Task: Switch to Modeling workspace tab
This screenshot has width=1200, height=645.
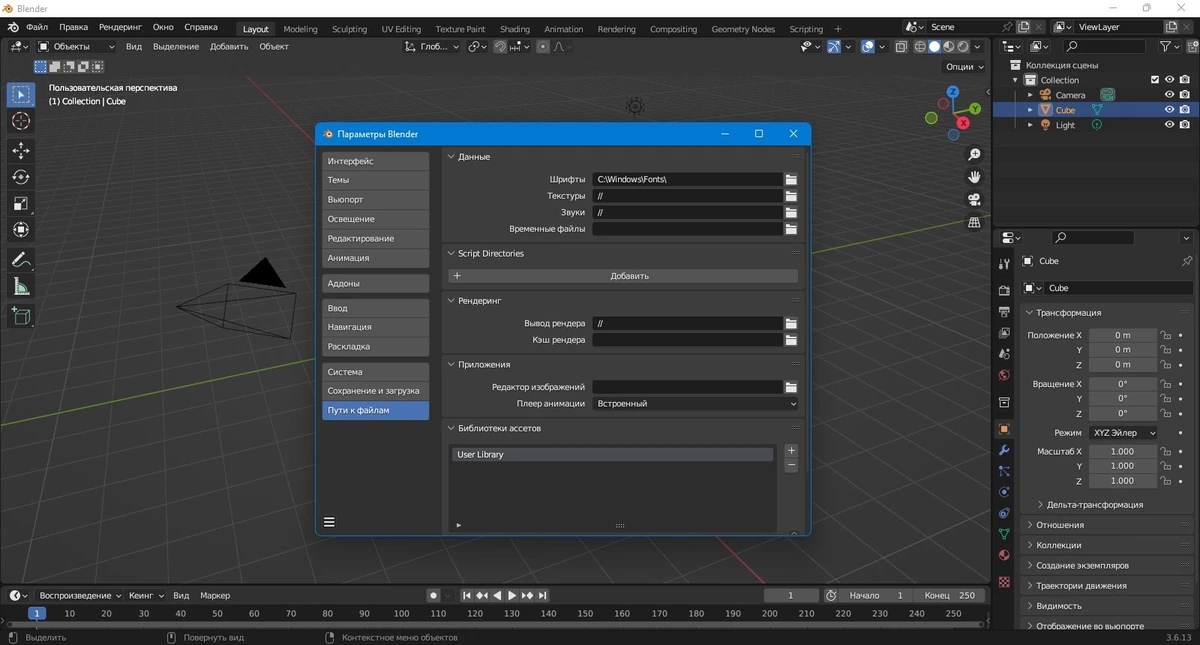Action: pyautogui.click(x=300, y=29)
